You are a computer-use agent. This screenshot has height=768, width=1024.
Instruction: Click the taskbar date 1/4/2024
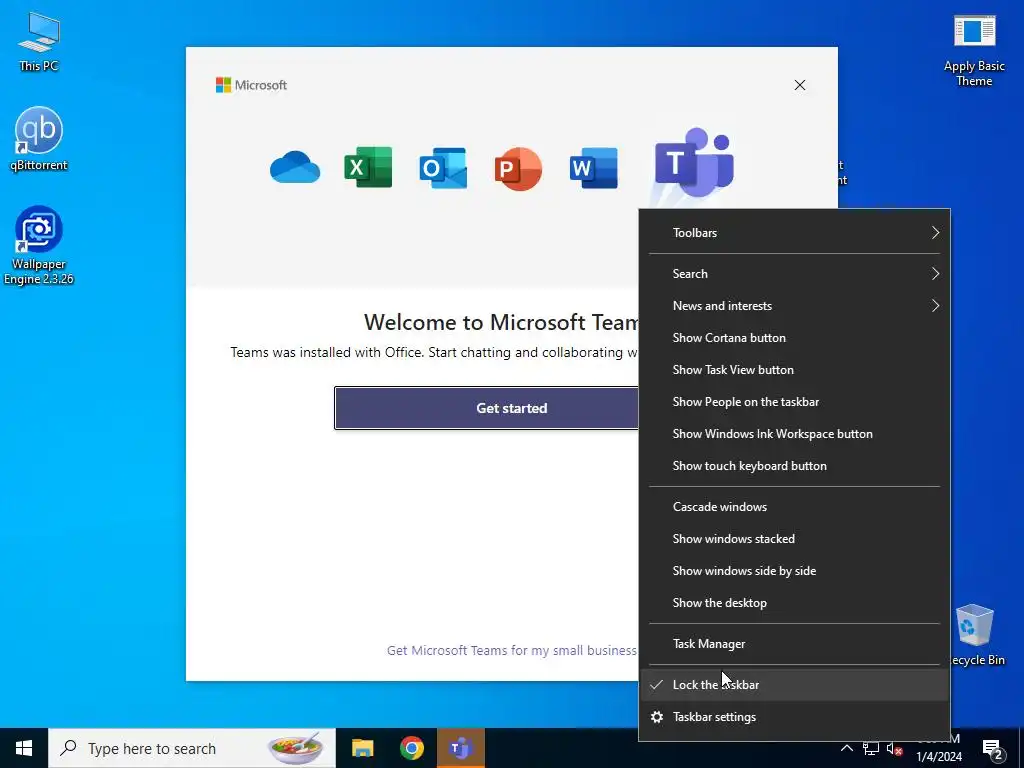click(x=938, y=756)
